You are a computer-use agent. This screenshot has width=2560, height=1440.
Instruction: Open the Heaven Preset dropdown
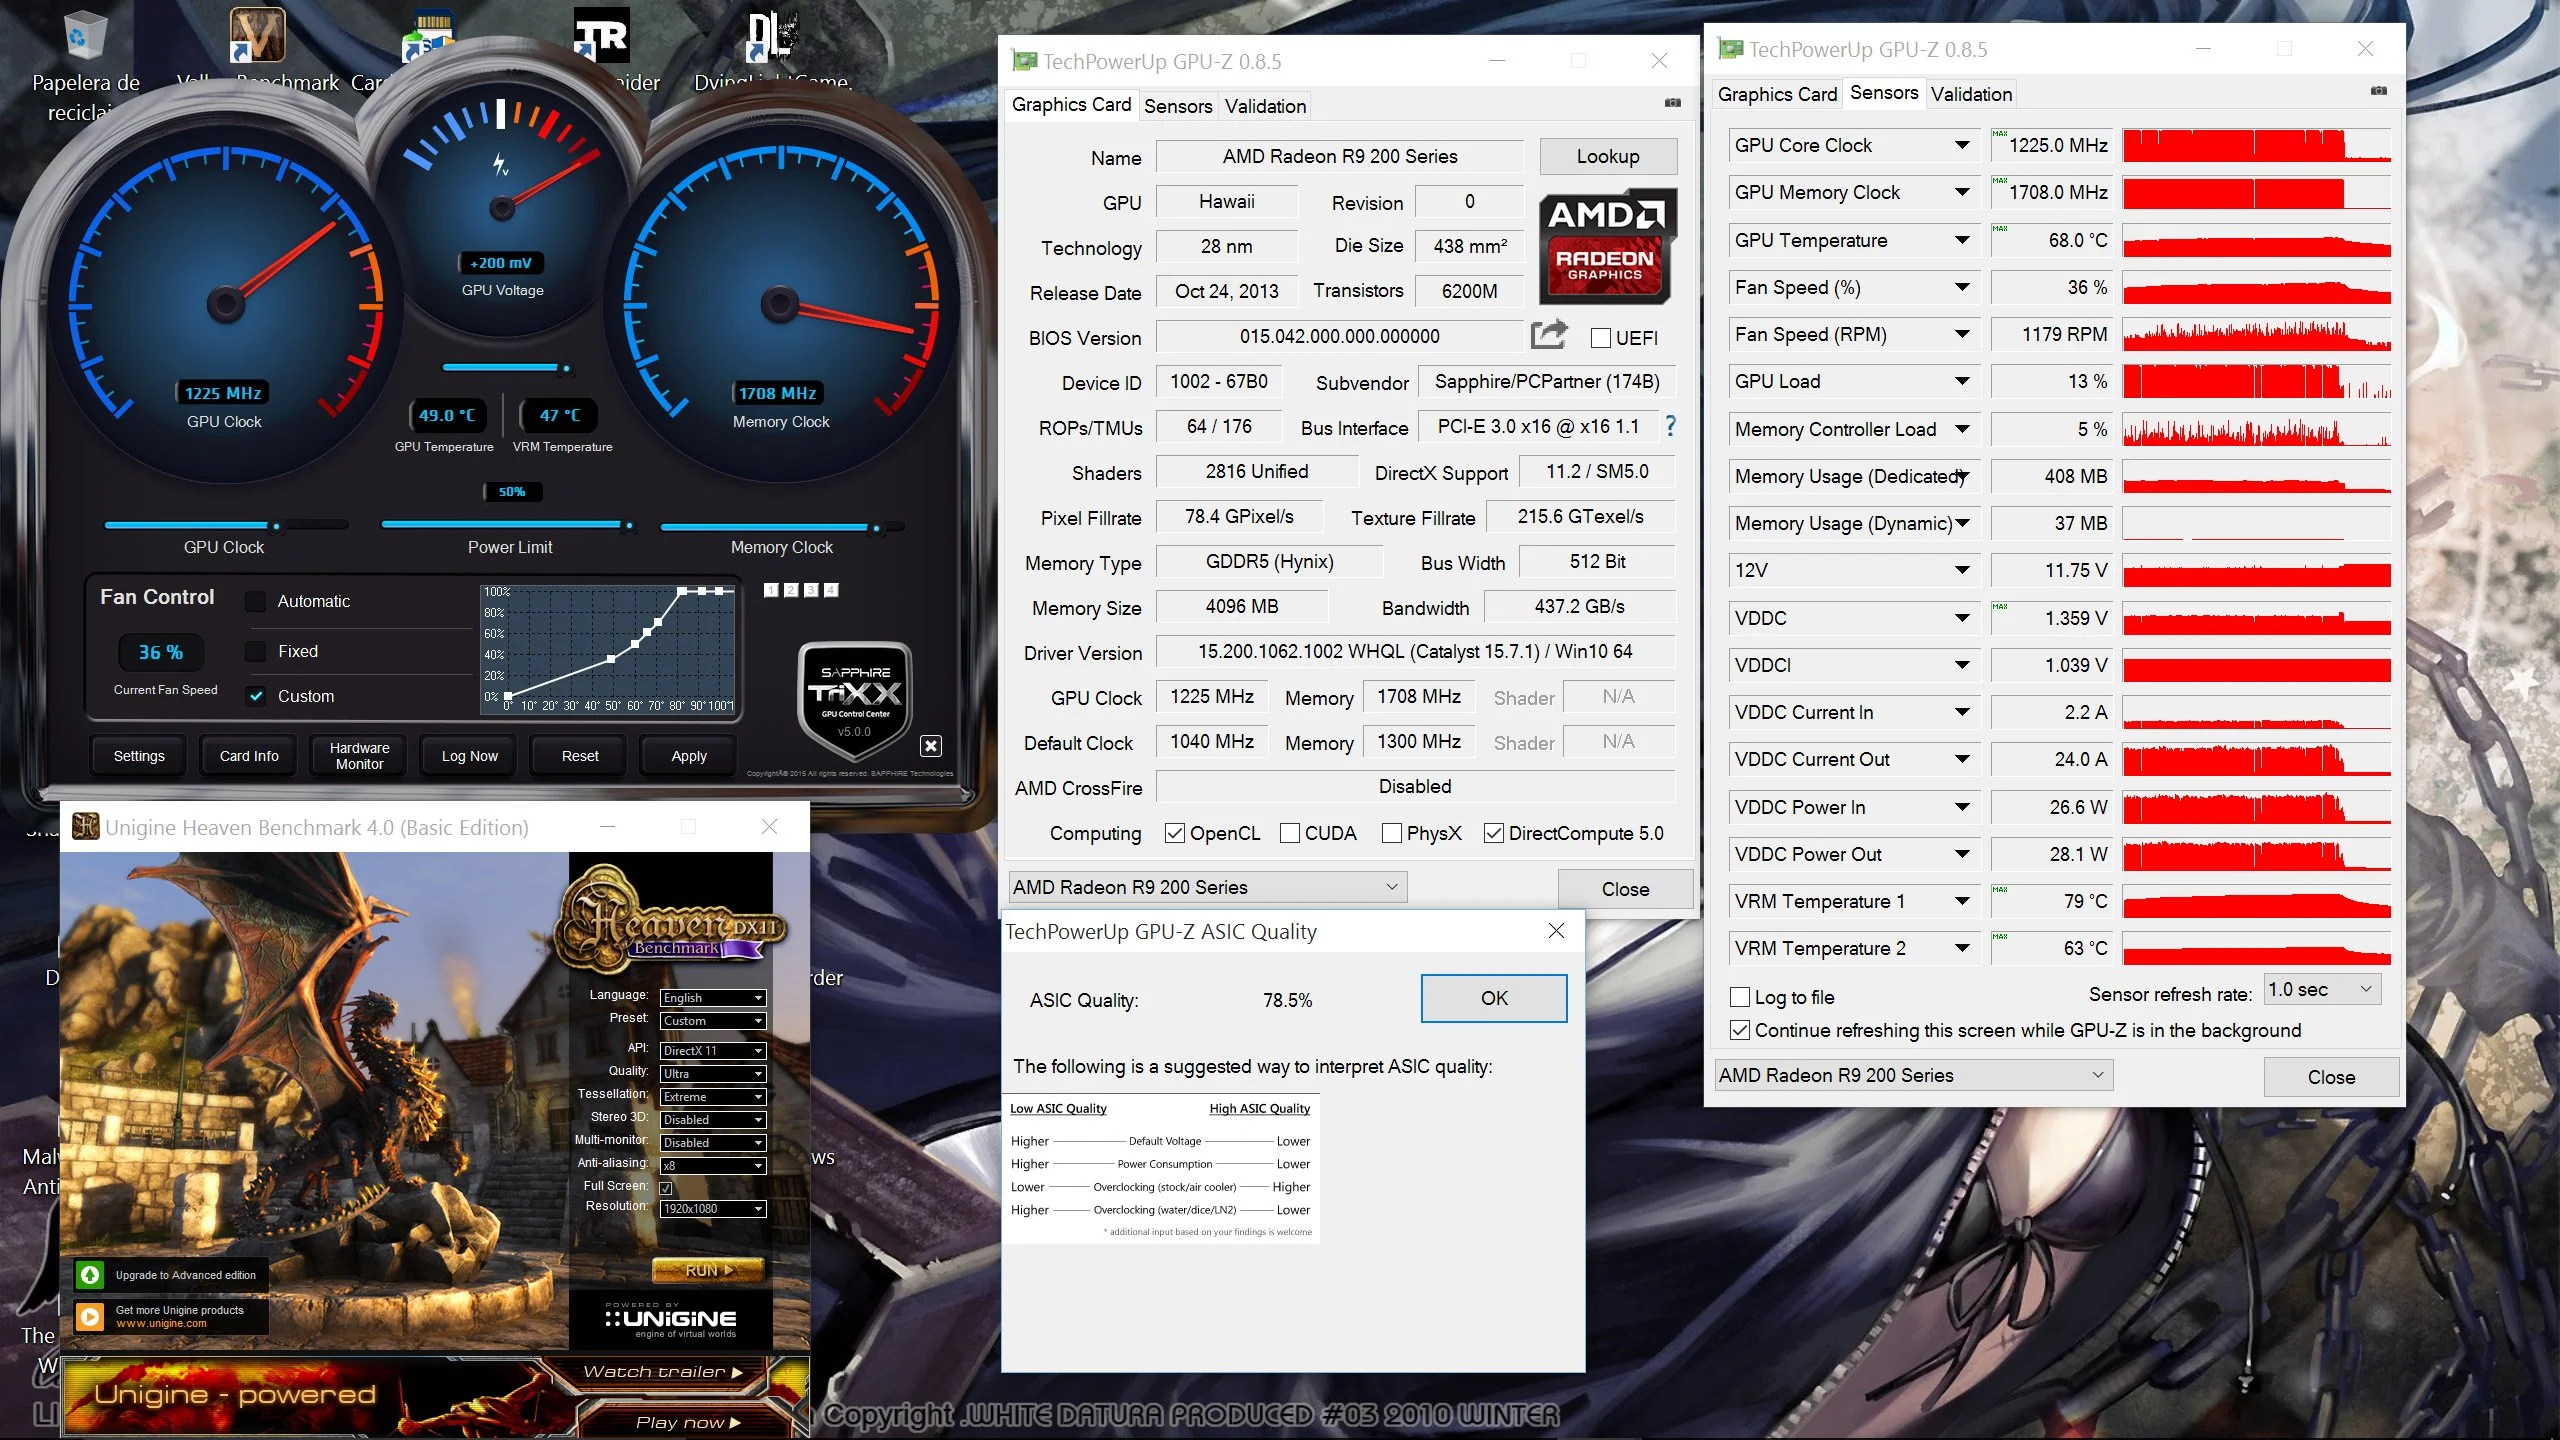(x=712, y=1020)
